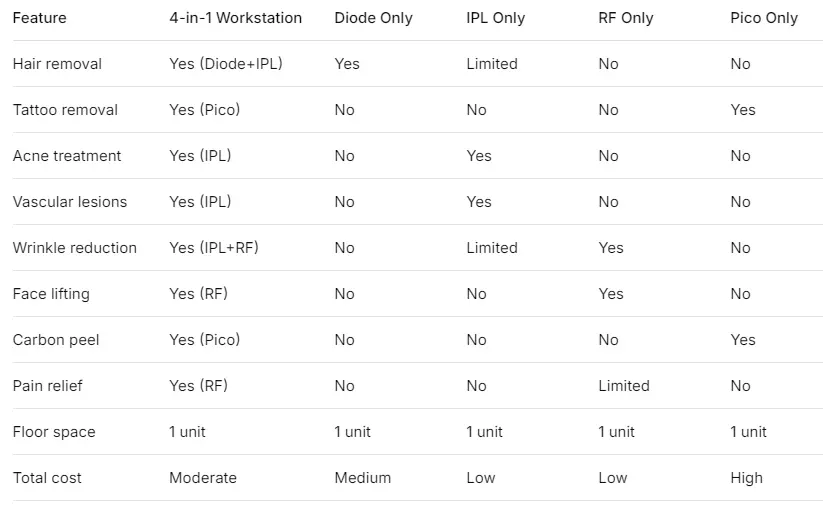Select the IPL Only column header
Viewport: 823px width, 510px height.
click(495, 18)
